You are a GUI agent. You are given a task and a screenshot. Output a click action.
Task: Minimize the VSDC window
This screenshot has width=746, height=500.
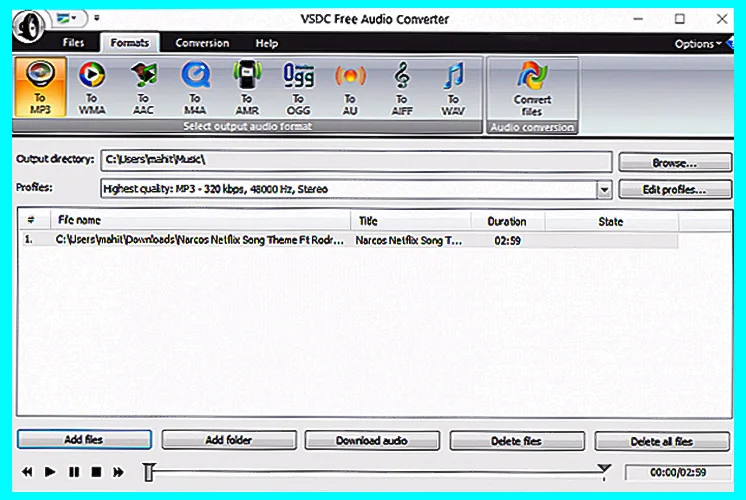tap(638, 19)
